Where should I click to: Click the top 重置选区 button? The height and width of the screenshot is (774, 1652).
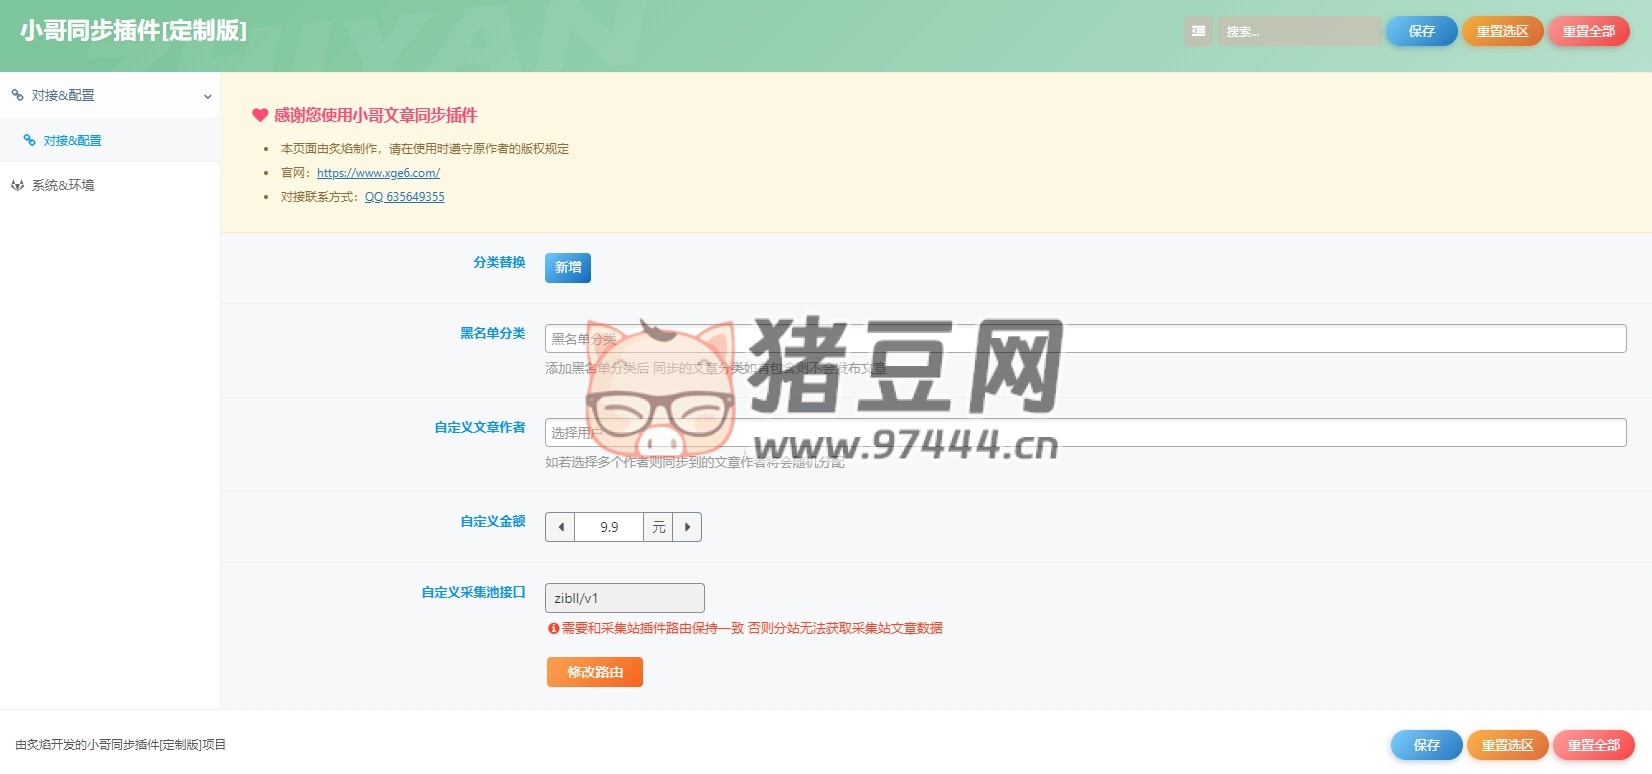pyautogui.click(x=1502, y=31)
